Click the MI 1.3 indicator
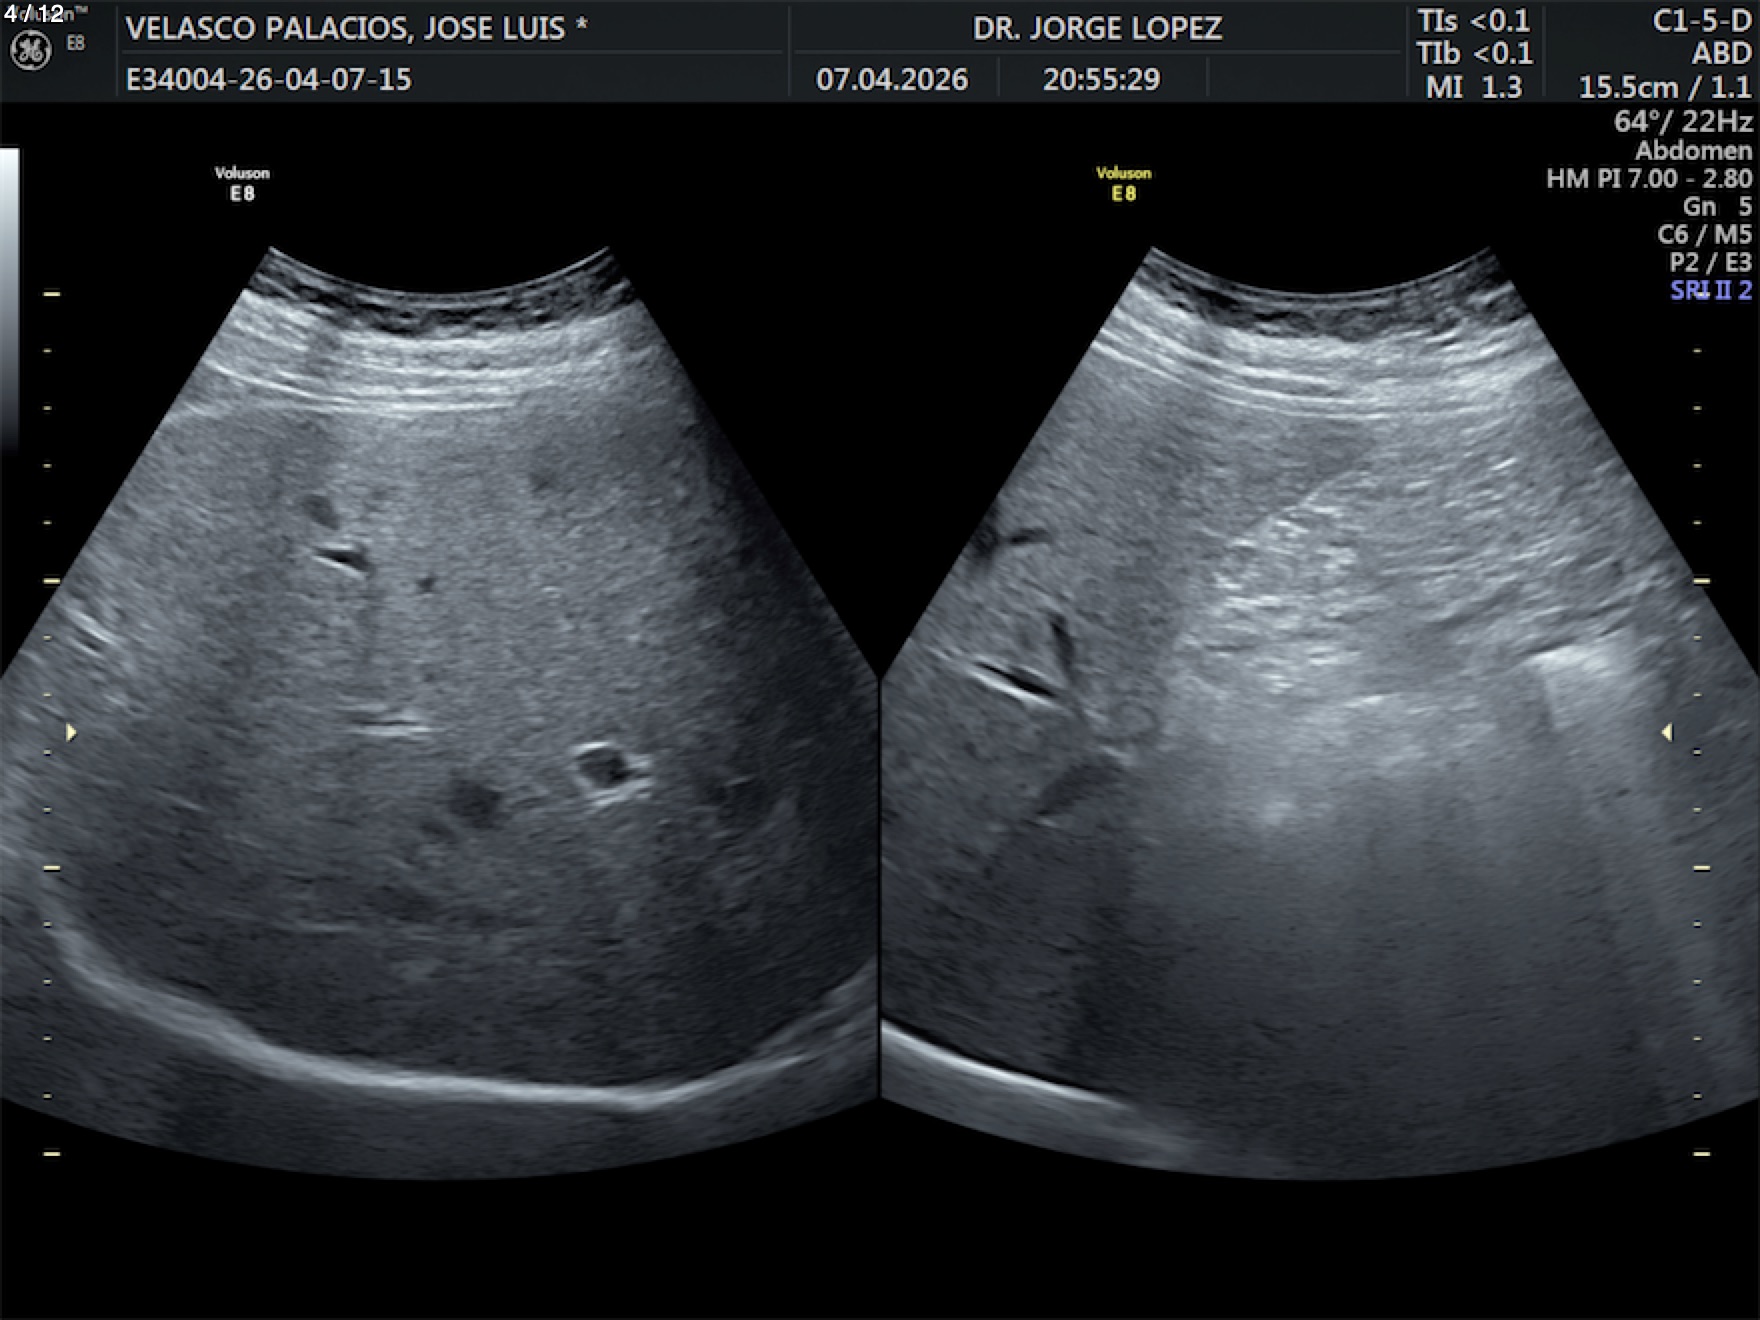 1473,87
